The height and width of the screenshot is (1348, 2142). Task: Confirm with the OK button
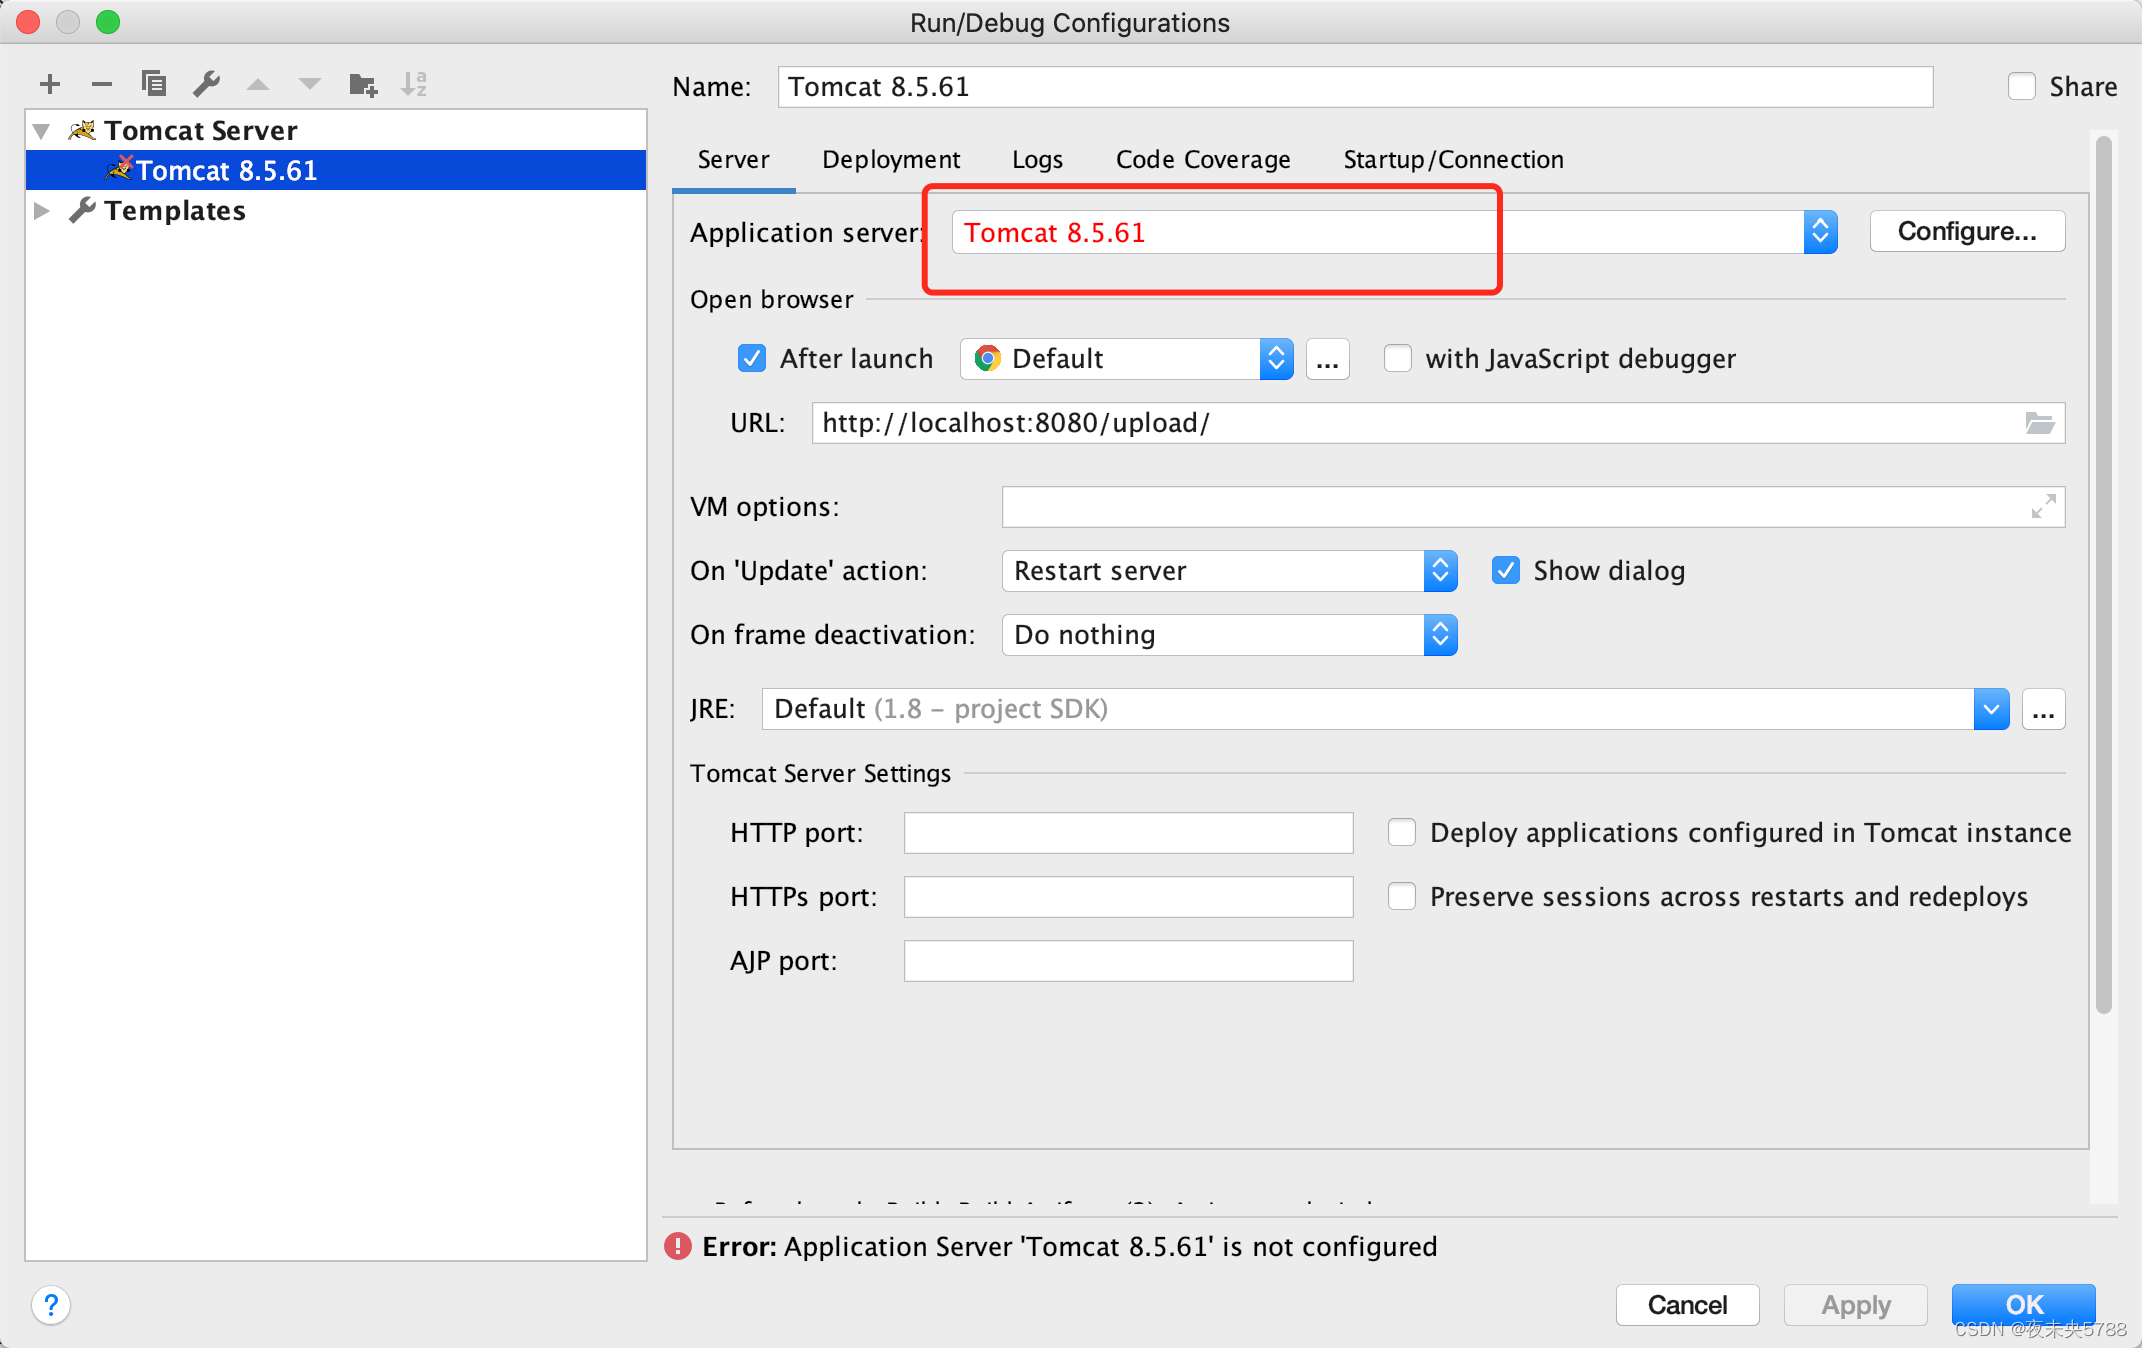tap(2024, 1305)
